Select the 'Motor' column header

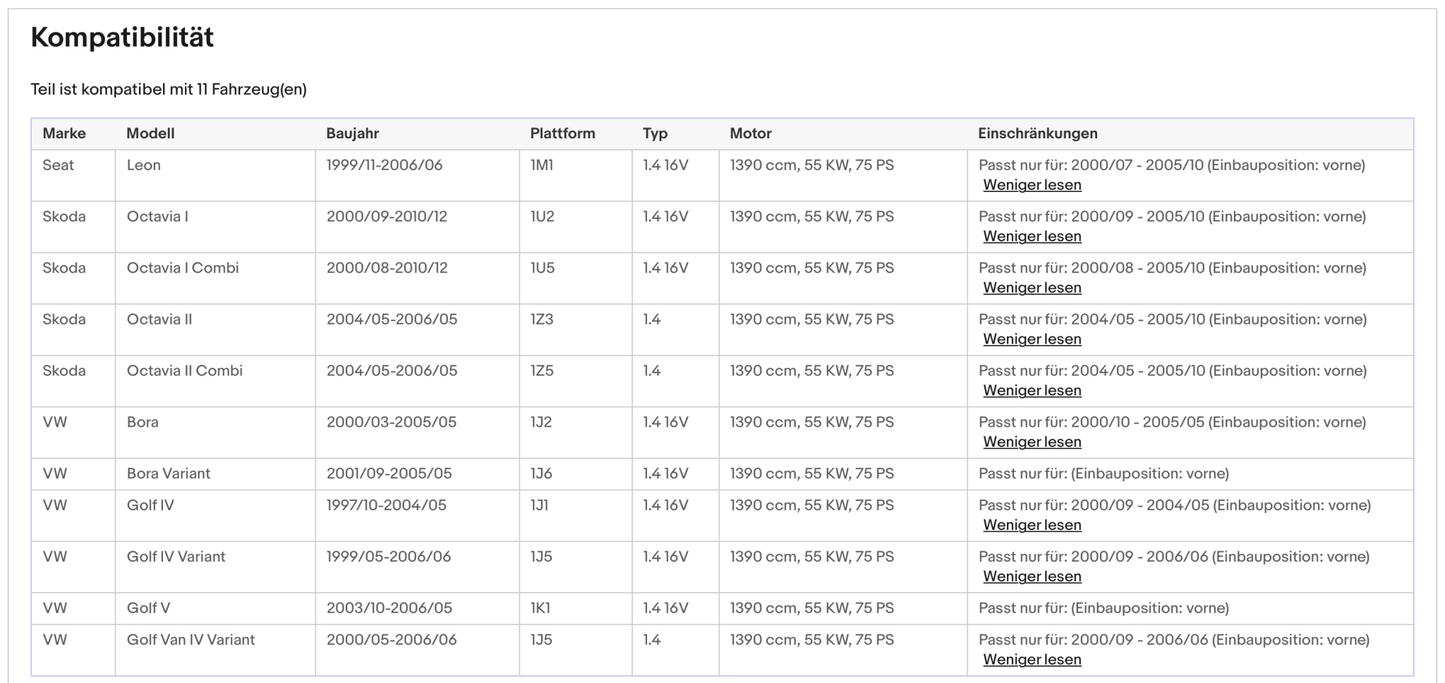pyautogui.click(x=750, y=134)
